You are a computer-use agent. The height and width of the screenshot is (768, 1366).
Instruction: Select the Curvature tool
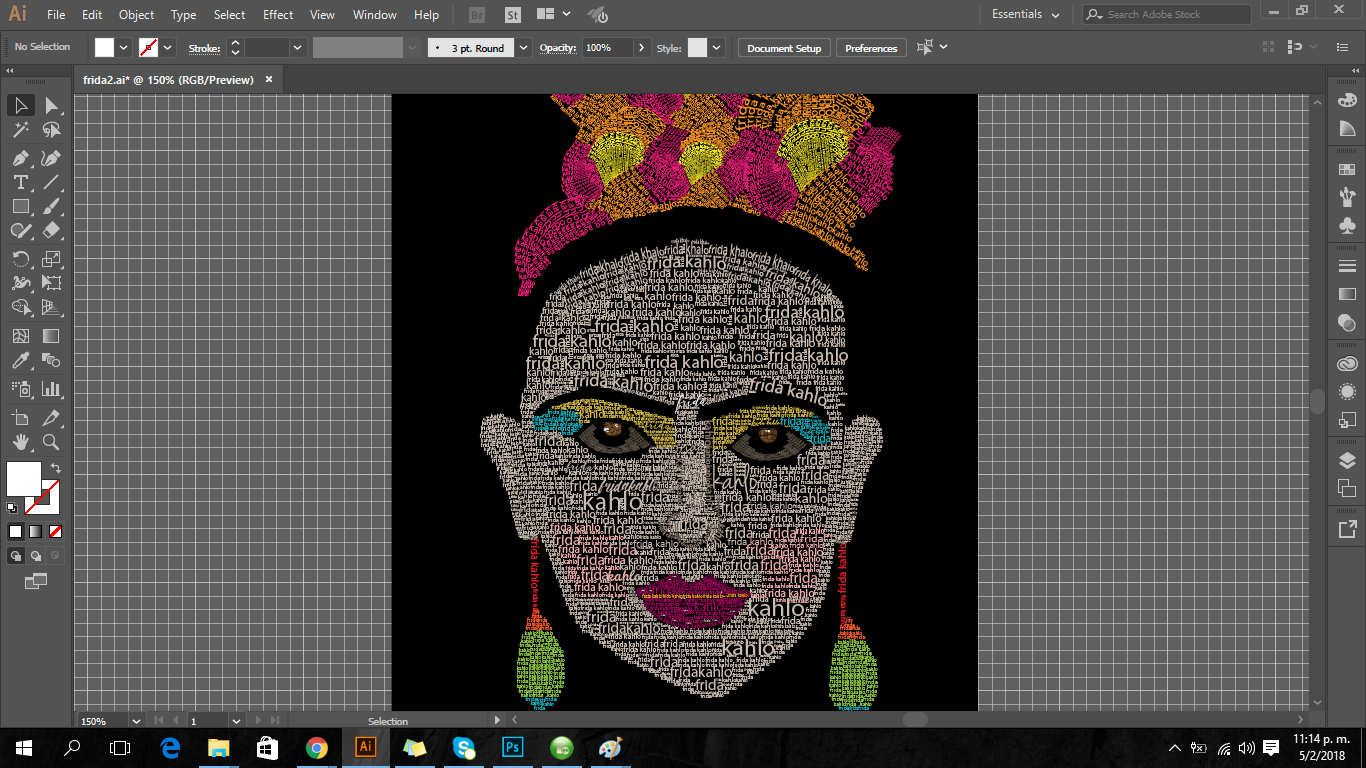(x=51, y=158)
